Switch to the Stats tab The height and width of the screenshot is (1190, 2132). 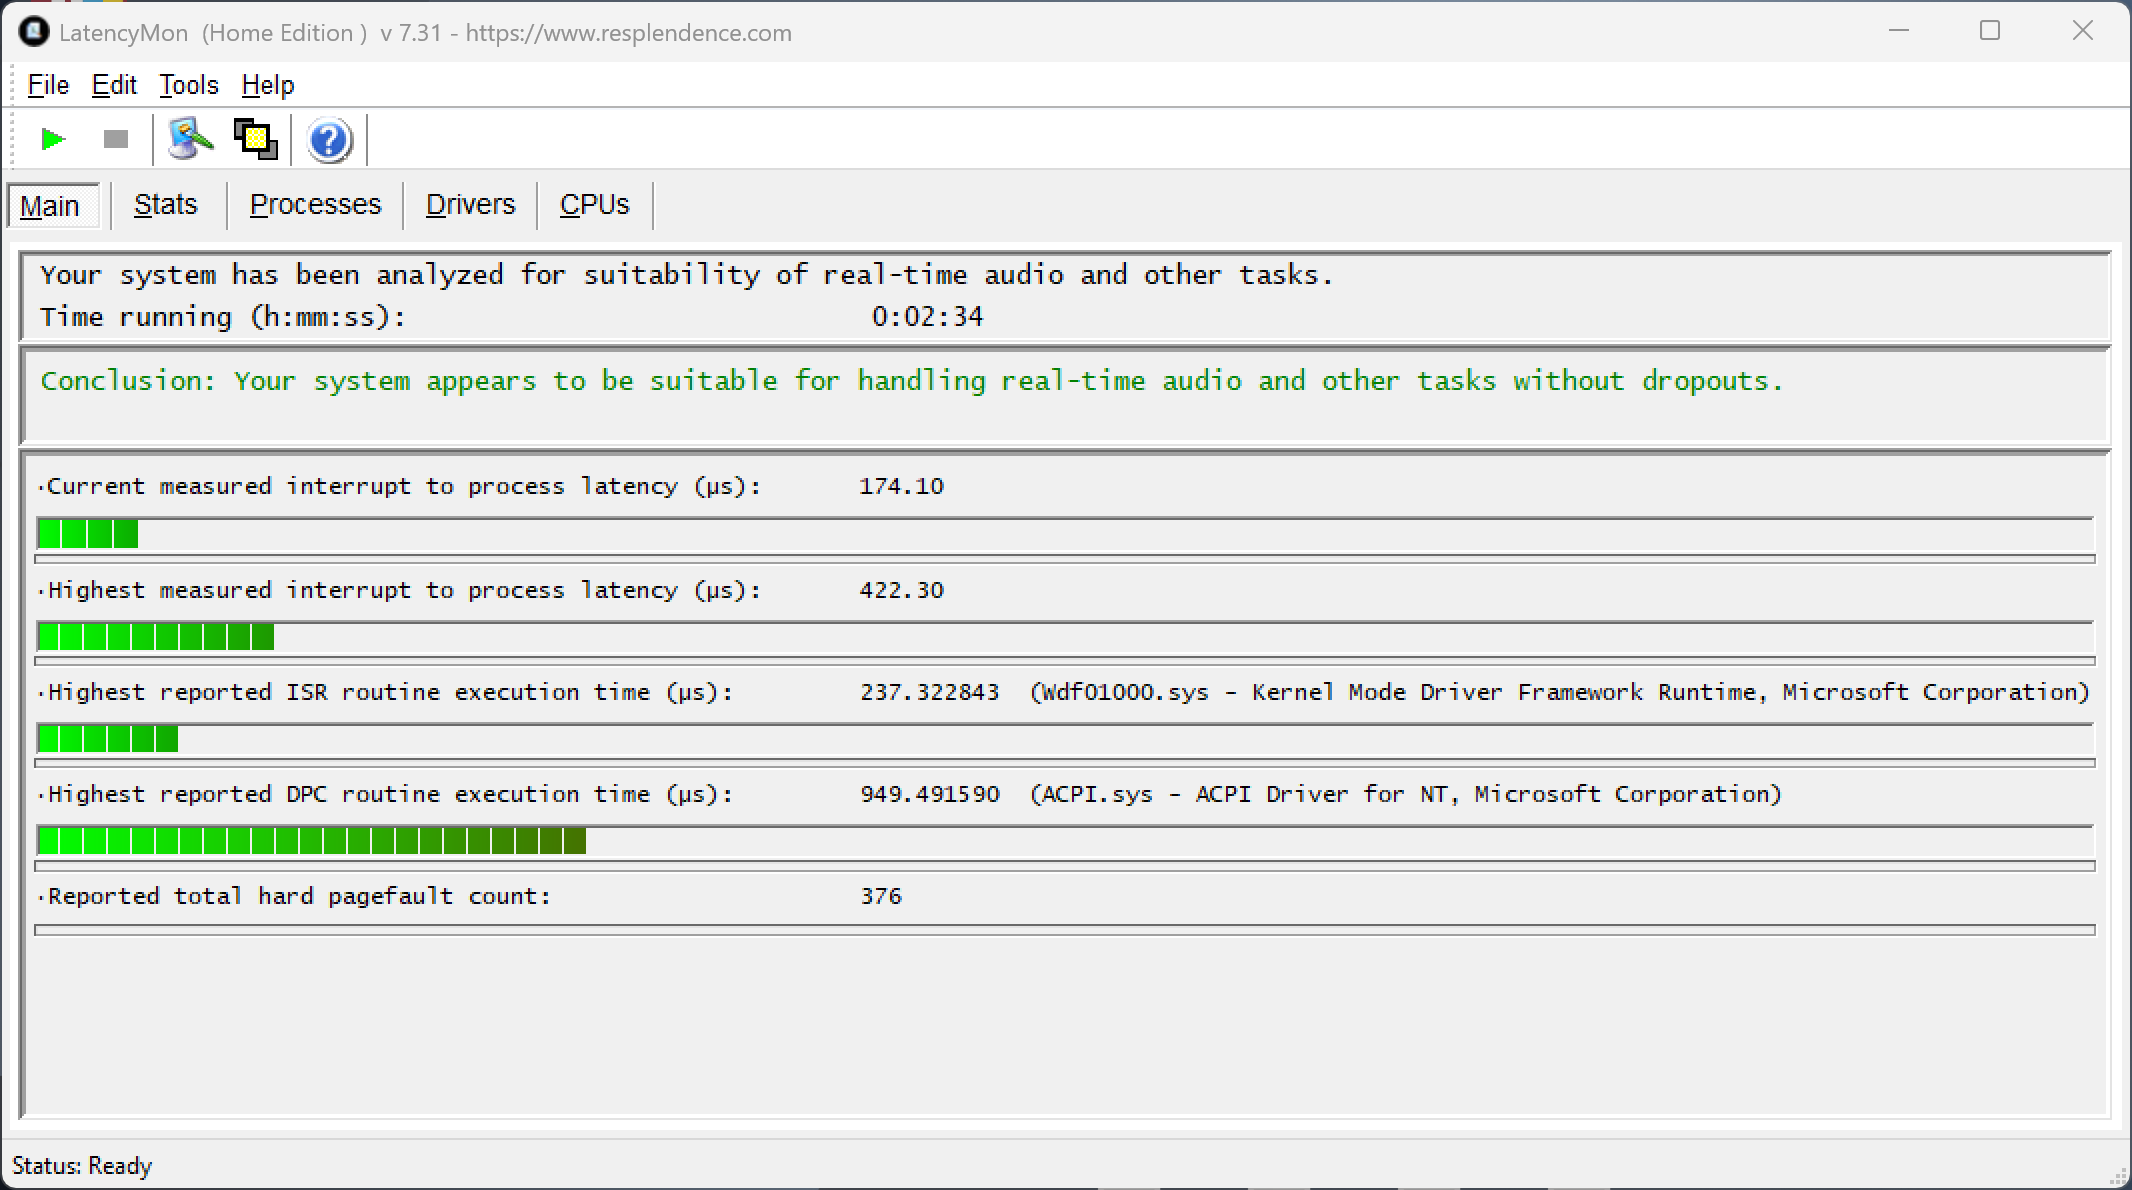point(166,205)
